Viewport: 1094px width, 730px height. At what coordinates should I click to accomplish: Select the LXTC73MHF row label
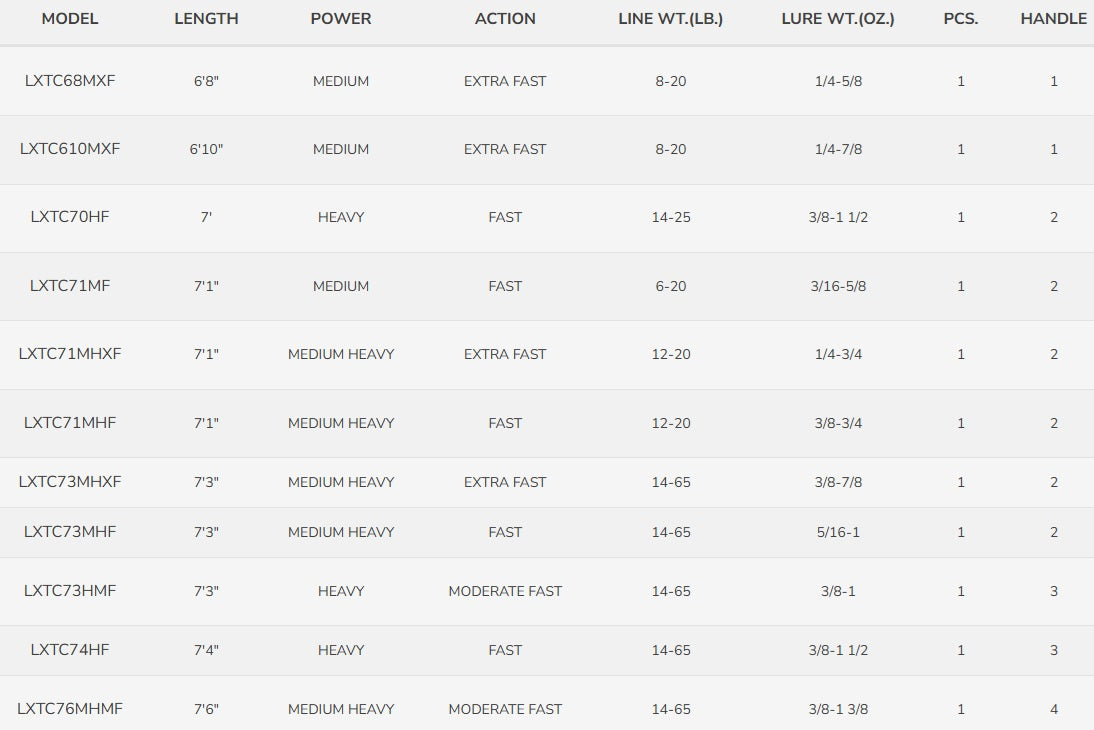(70, 532)
